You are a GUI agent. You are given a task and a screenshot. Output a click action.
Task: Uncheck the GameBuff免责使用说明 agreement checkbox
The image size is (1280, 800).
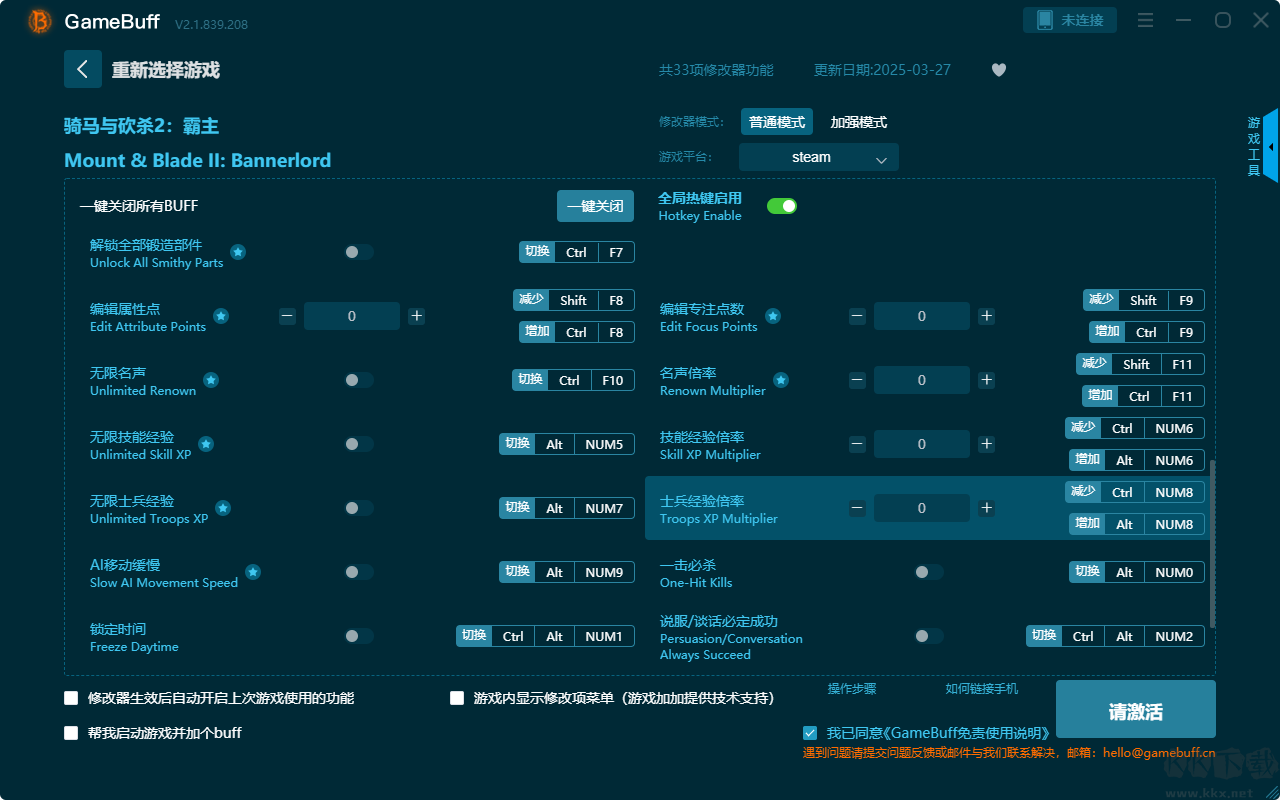tap(810, 733)
